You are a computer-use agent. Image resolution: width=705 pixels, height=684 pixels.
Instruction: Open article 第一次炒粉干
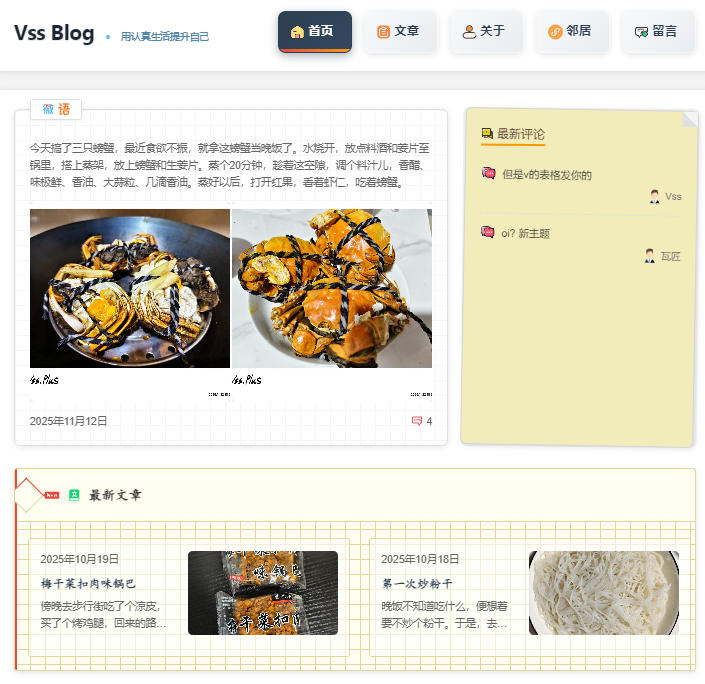coord(417,584)
